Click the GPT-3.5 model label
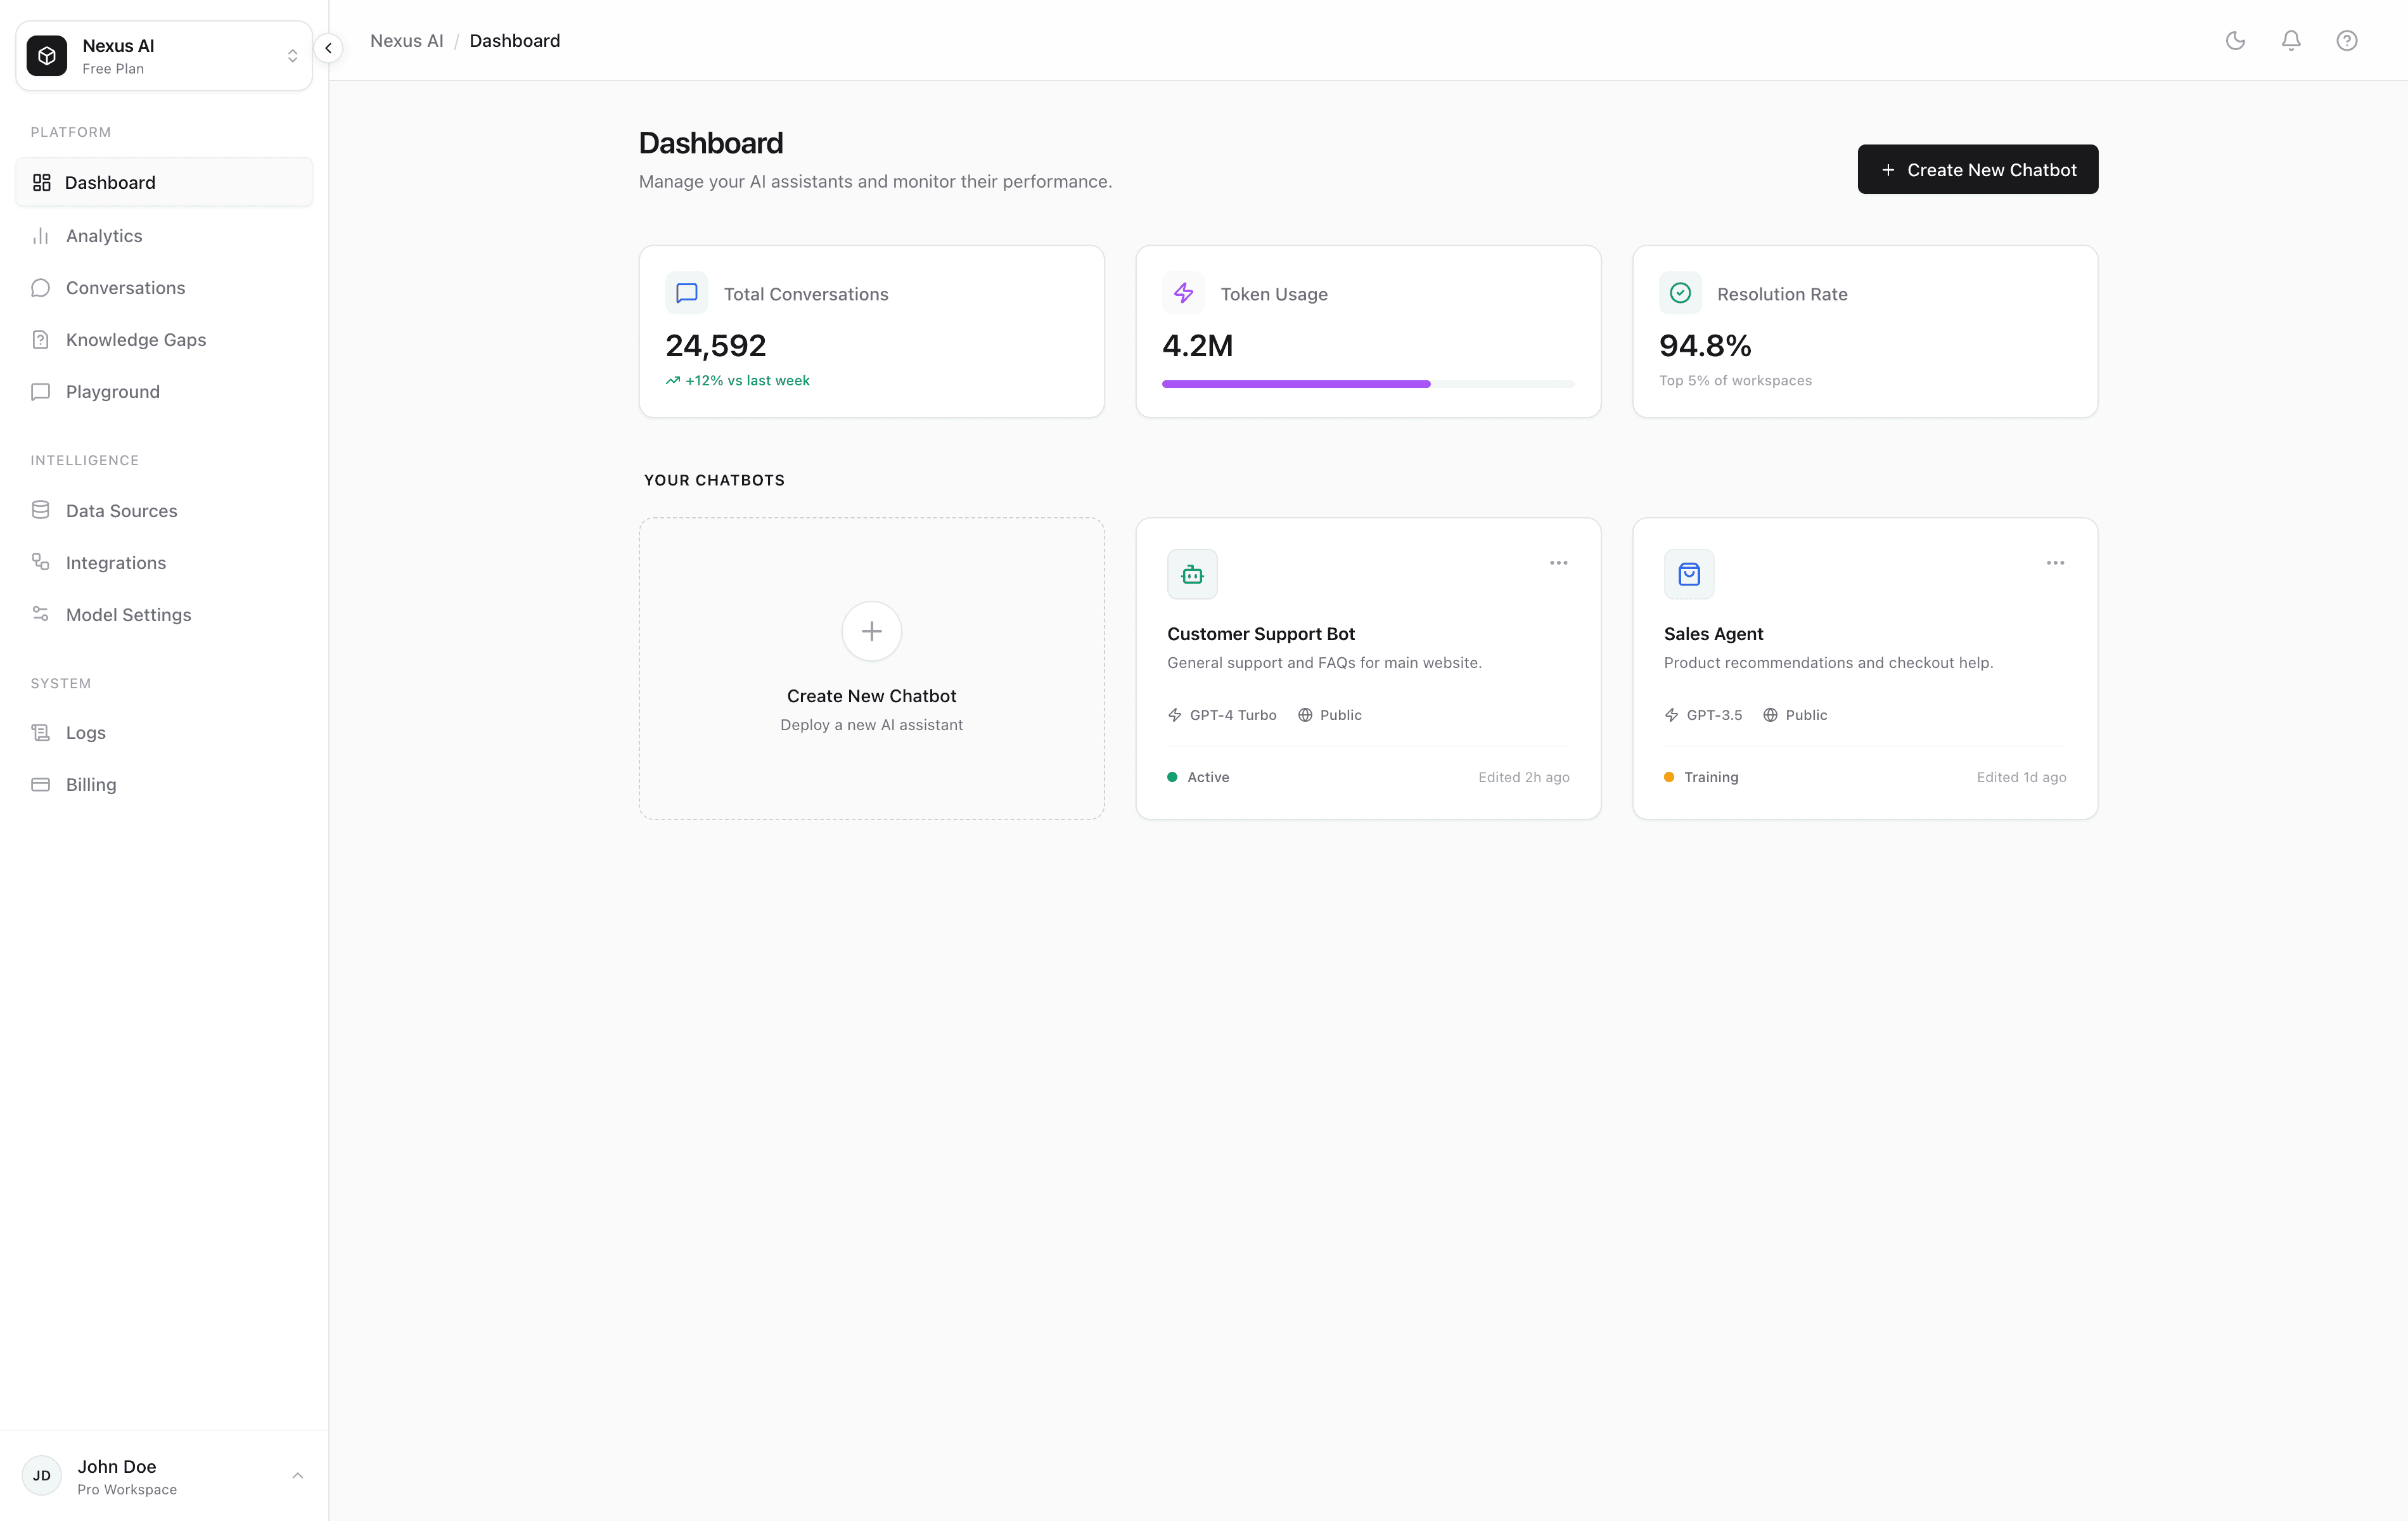The width and height of the screenshot is (2408, 1521). click(x=1714, y=715)
